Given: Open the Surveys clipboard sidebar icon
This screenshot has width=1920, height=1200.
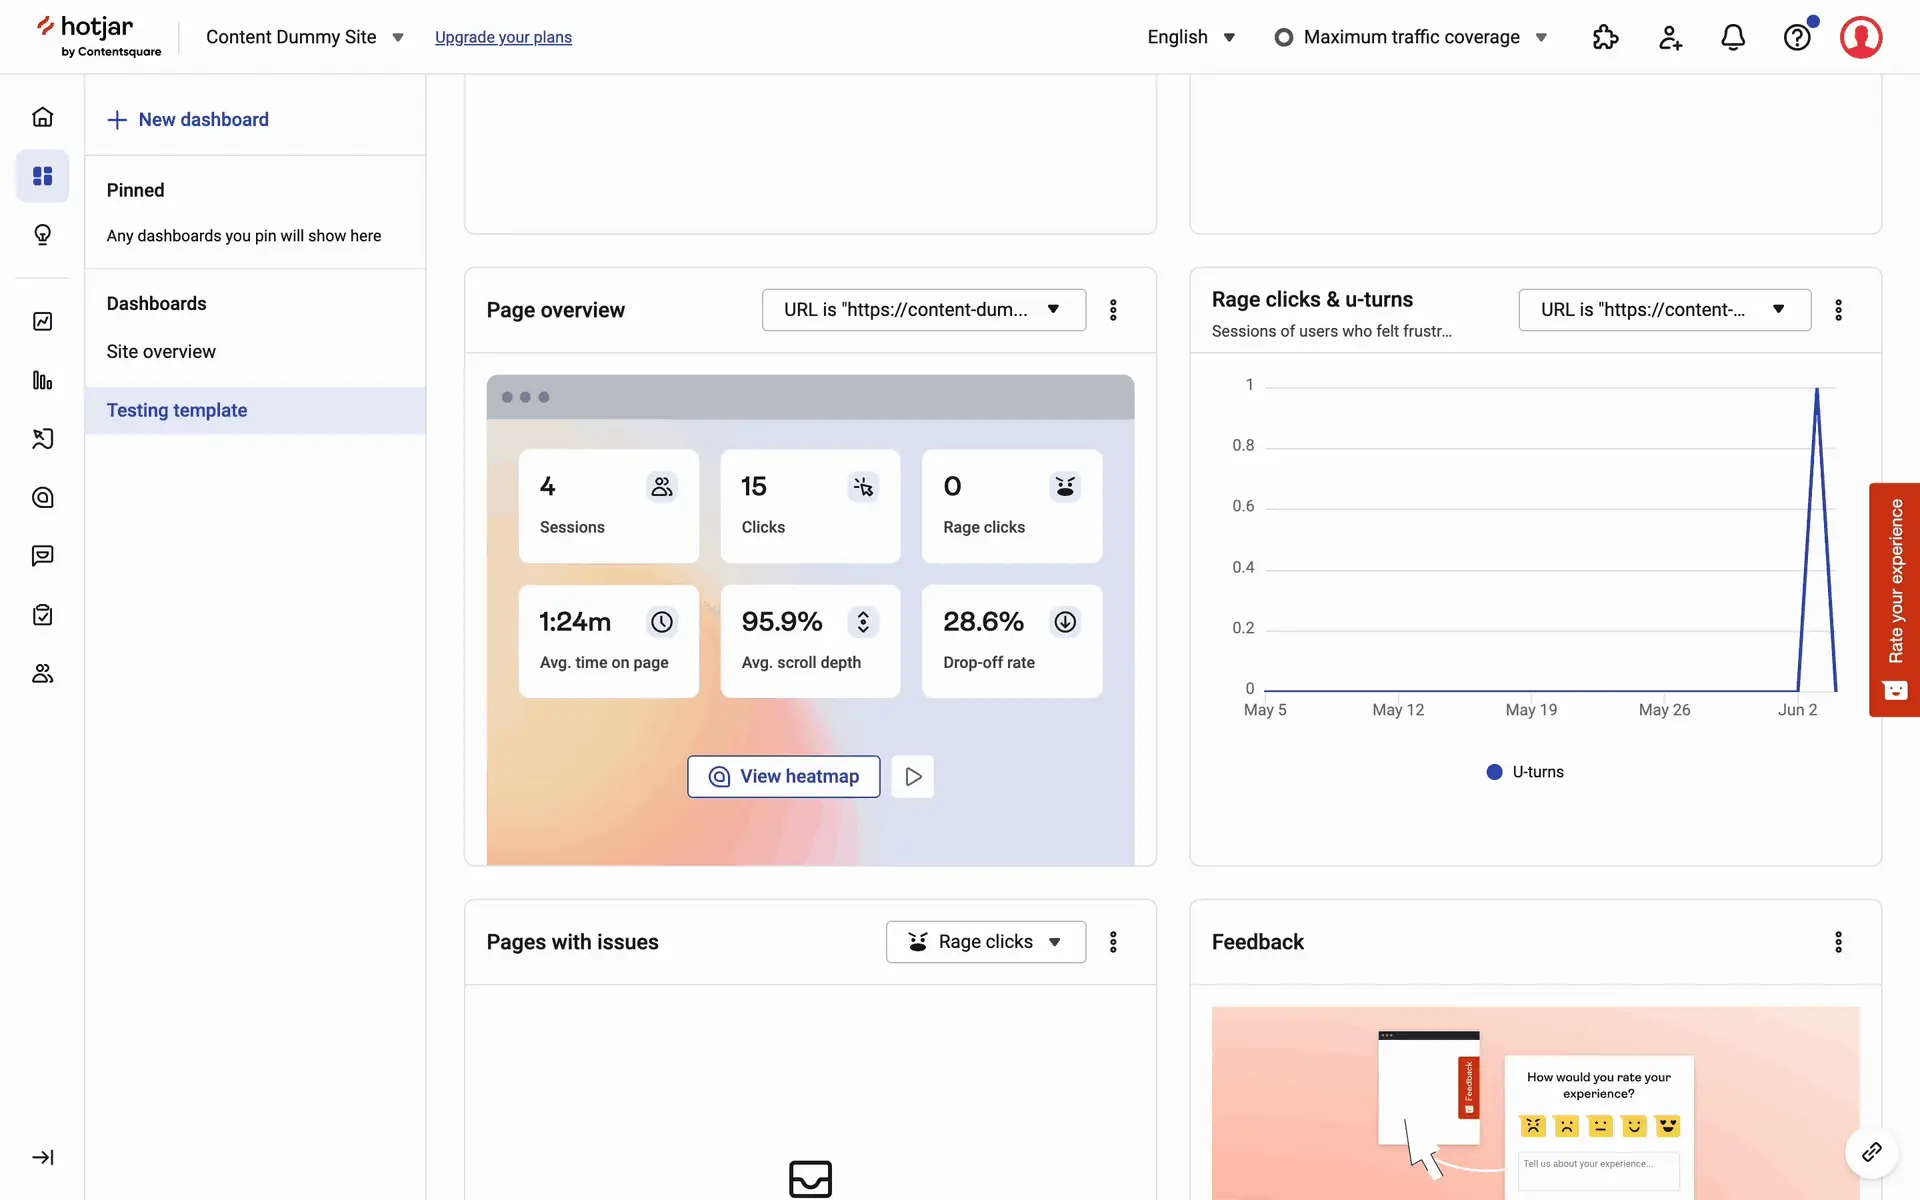Looking at the screenshot, I should (42, 615).
